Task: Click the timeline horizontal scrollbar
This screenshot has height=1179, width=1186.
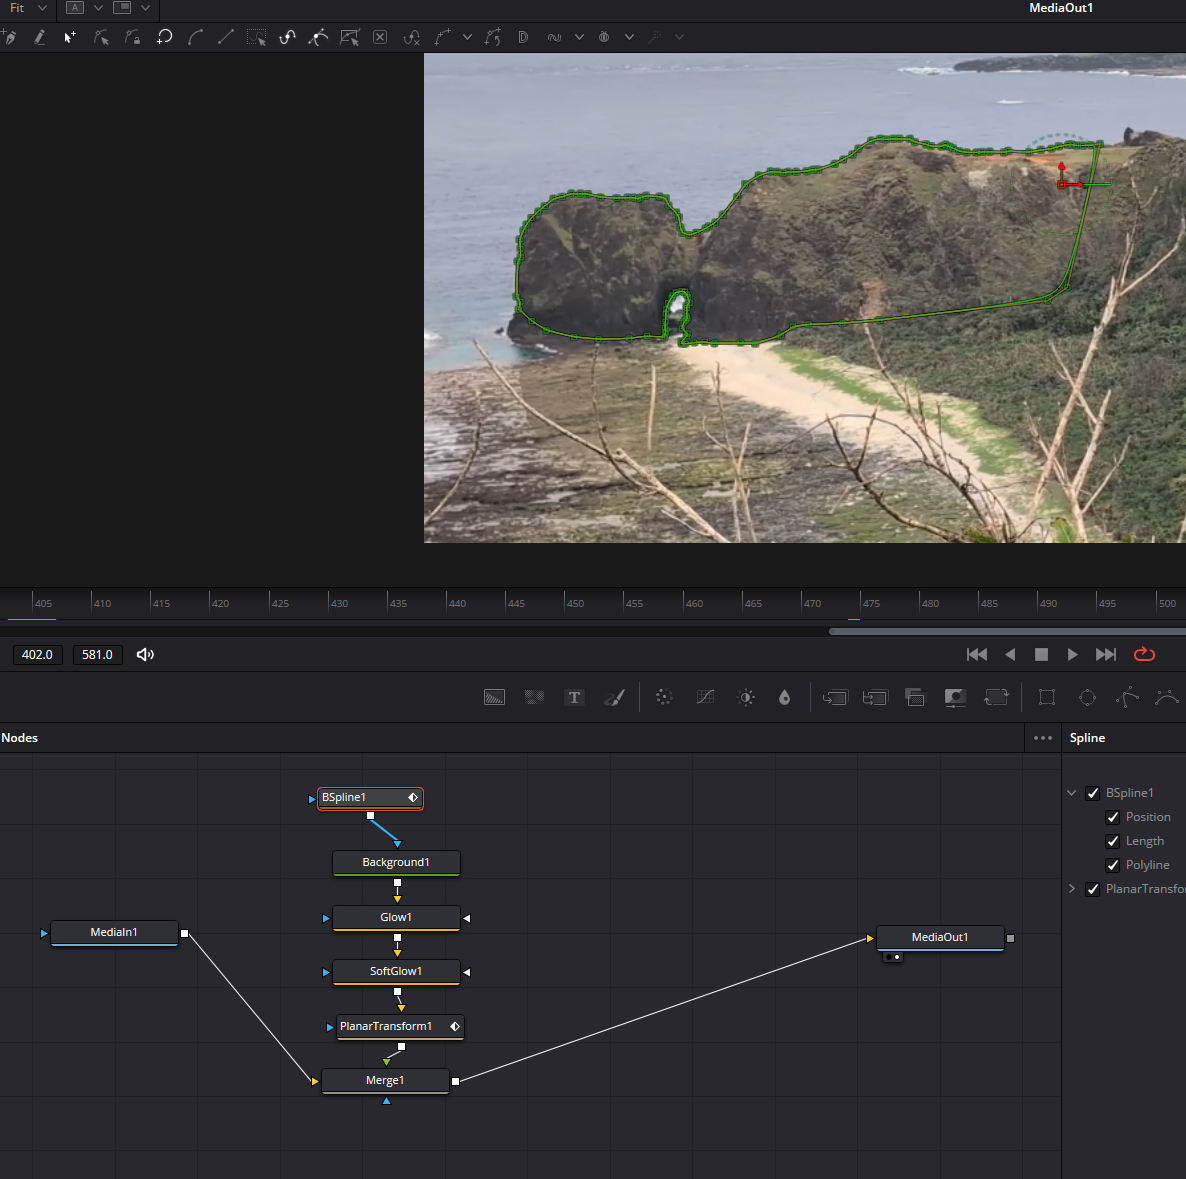Action: [x=1007, y=631]
